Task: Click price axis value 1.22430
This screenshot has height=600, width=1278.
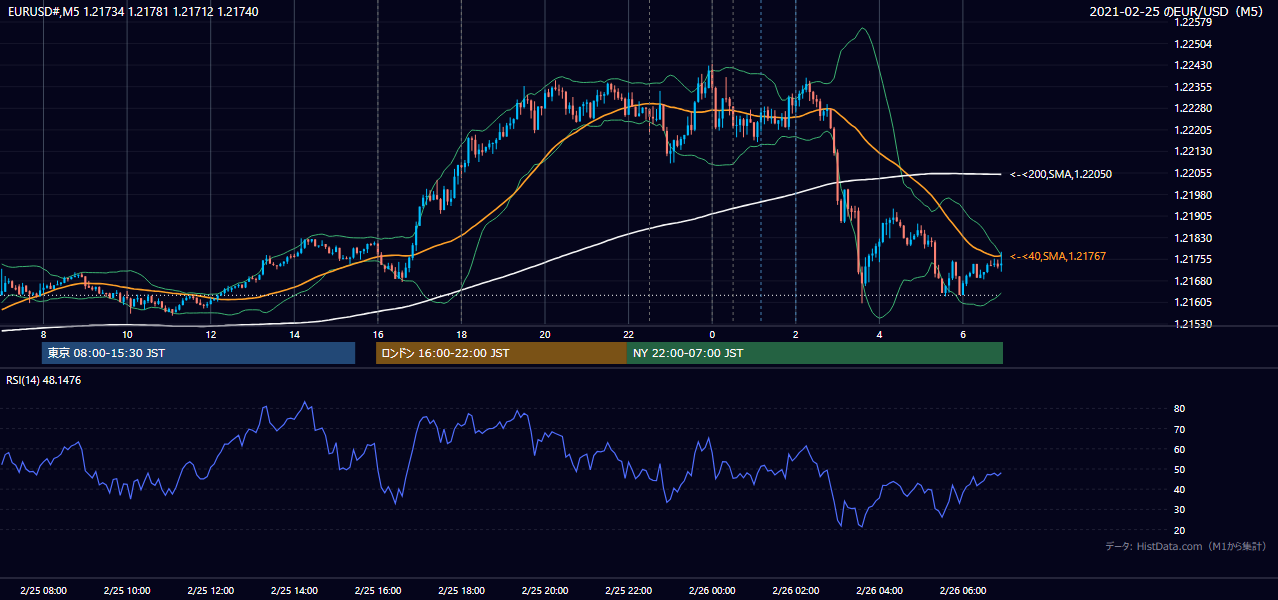Action: 1192,66
